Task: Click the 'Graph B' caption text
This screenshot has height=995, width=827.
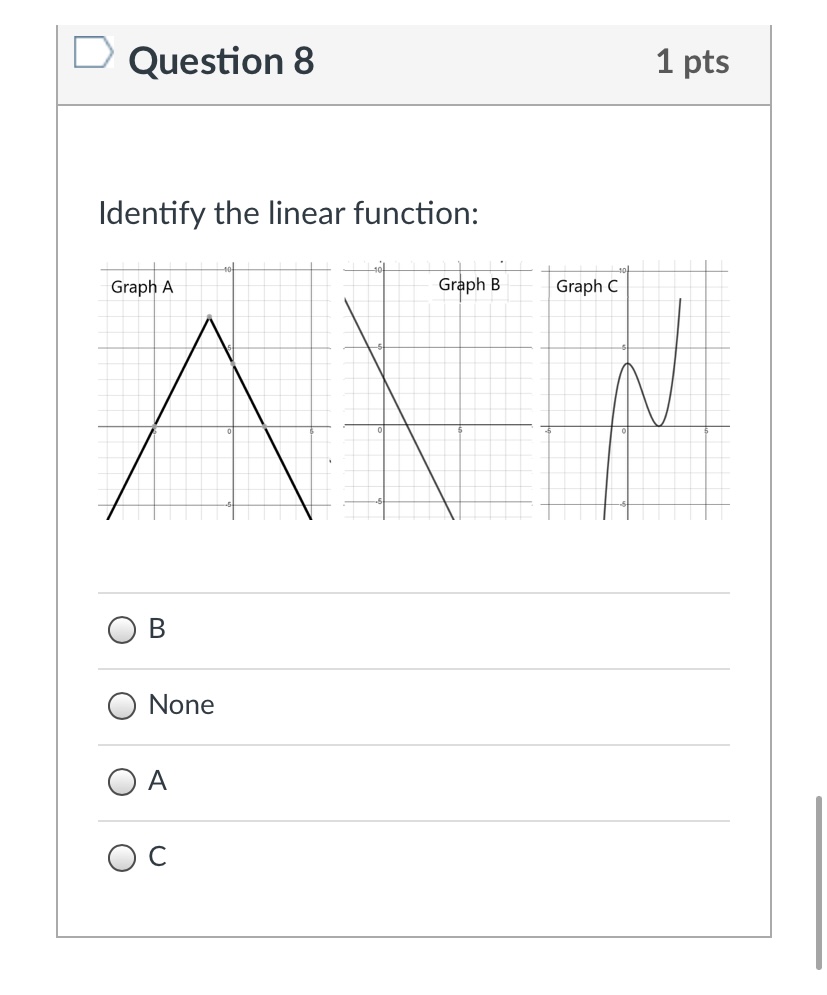Action: pyautogui.click(x=469, y=285)
